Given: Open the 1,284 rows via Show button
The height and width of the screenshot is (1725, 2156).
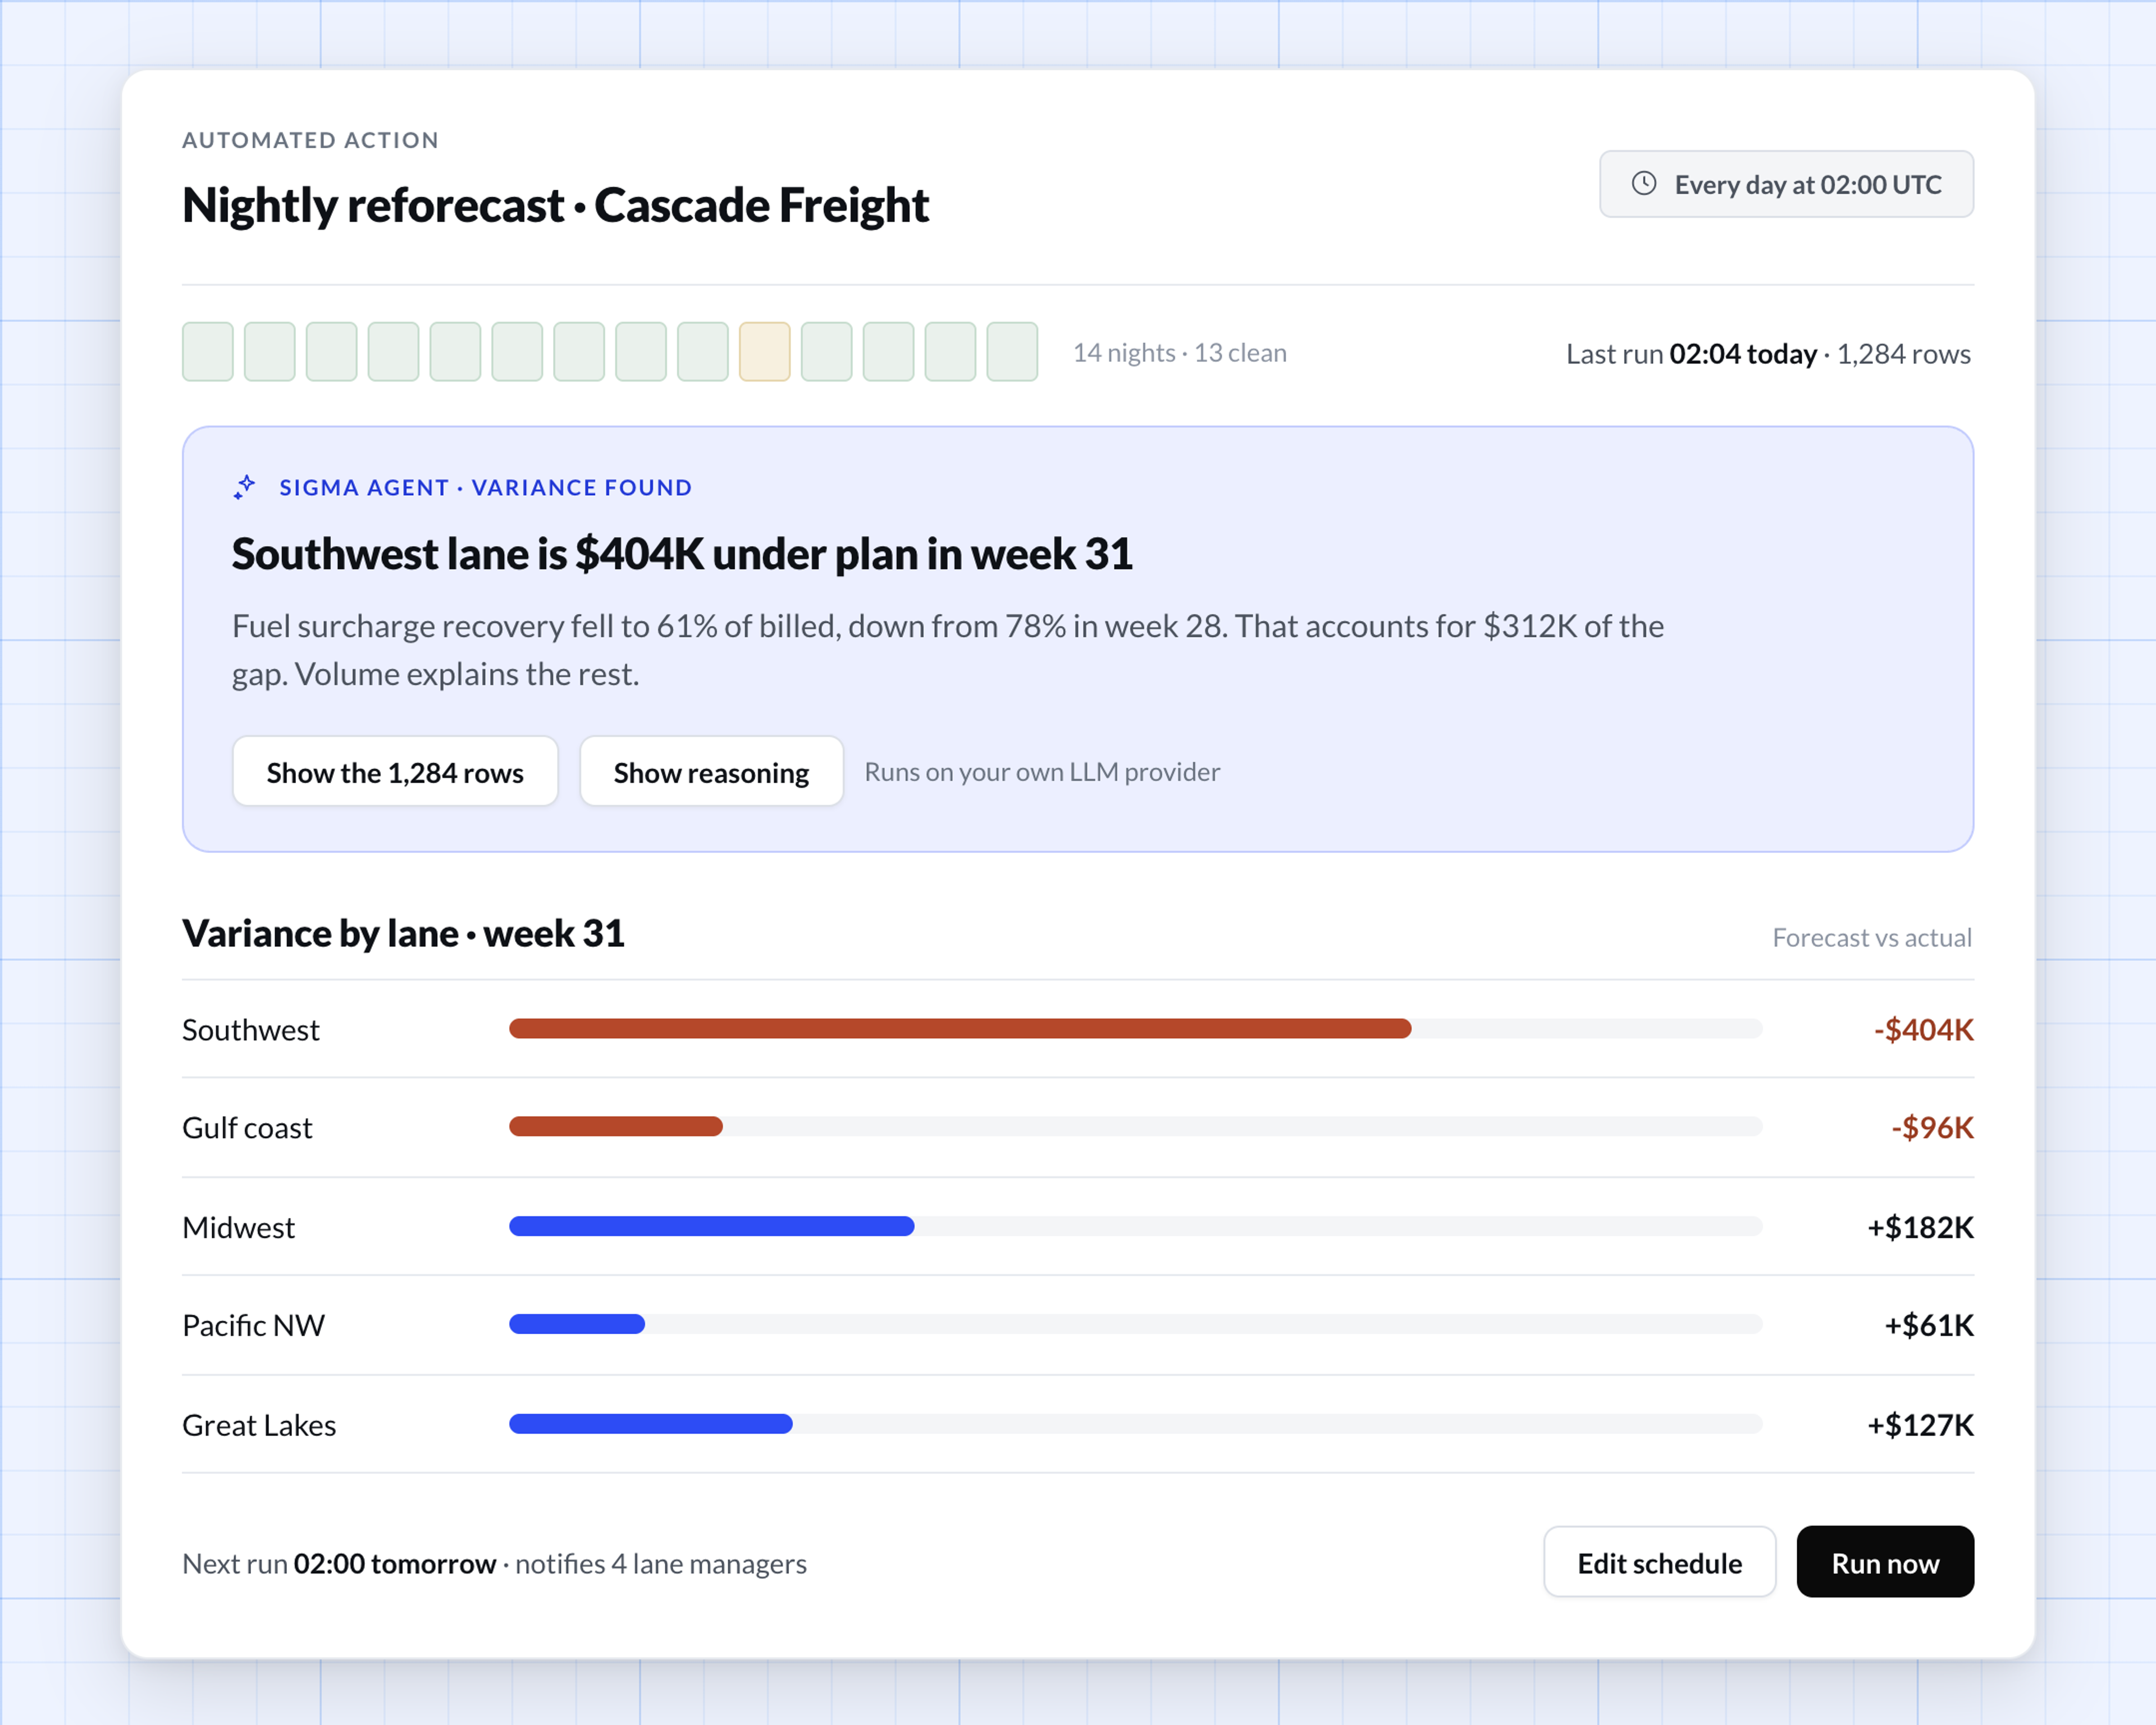Looking at the screenshot, I should click(x=395, y=772).
